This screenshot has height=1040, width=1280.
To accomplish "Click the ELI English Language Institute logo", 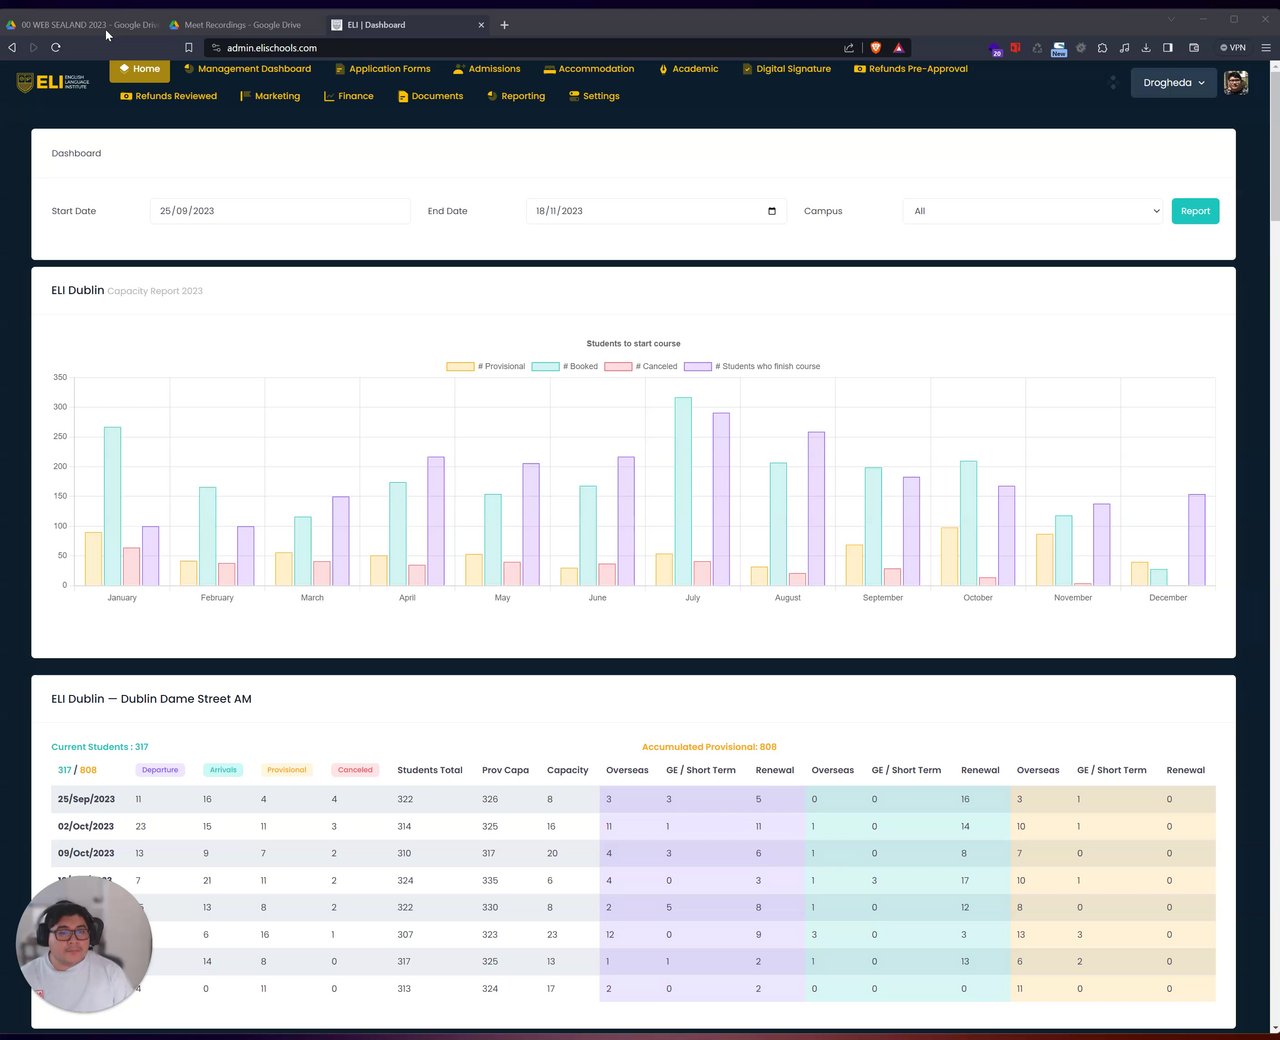I will (53, 82).
